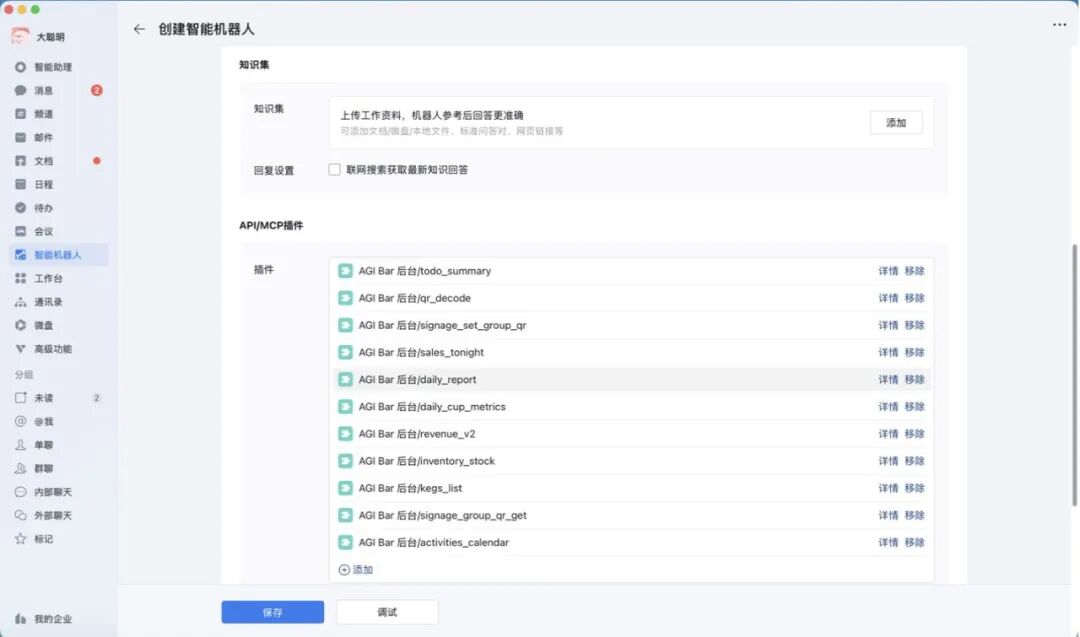Click the circled-plus 添加 plugin link
The image size is (1080, 637).
355,570
